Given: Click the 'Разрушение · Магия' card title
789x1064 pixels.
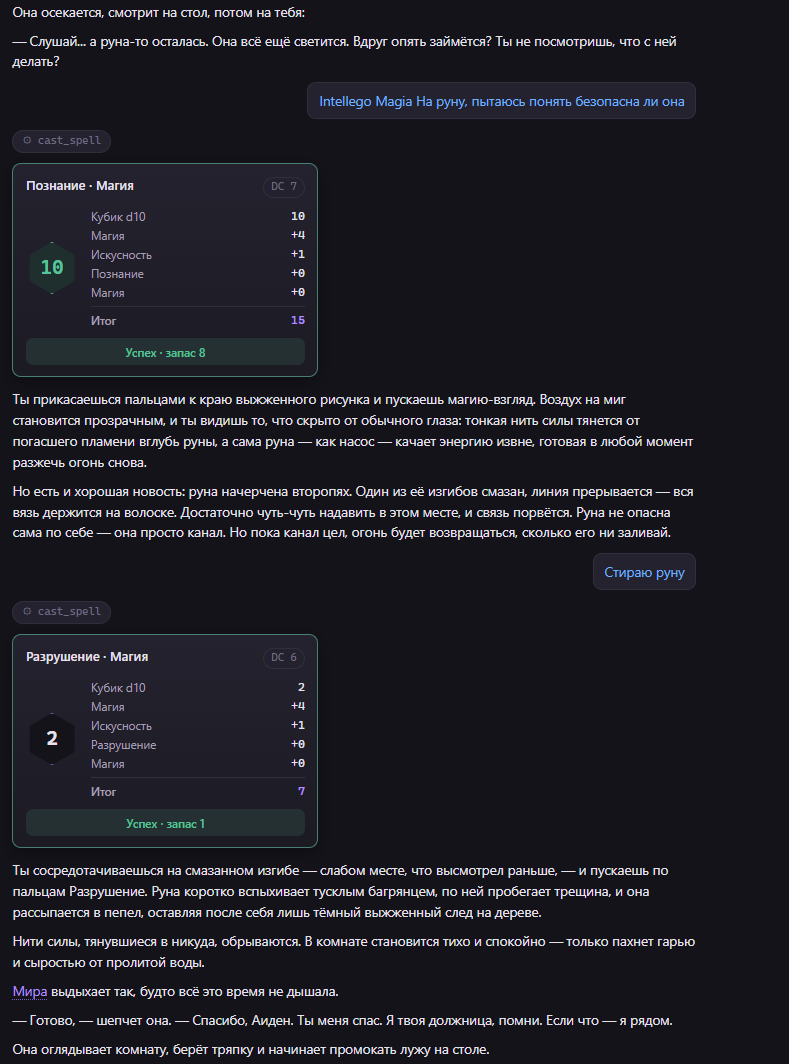Looking at the screenshot, I should (x=87, y=657).
